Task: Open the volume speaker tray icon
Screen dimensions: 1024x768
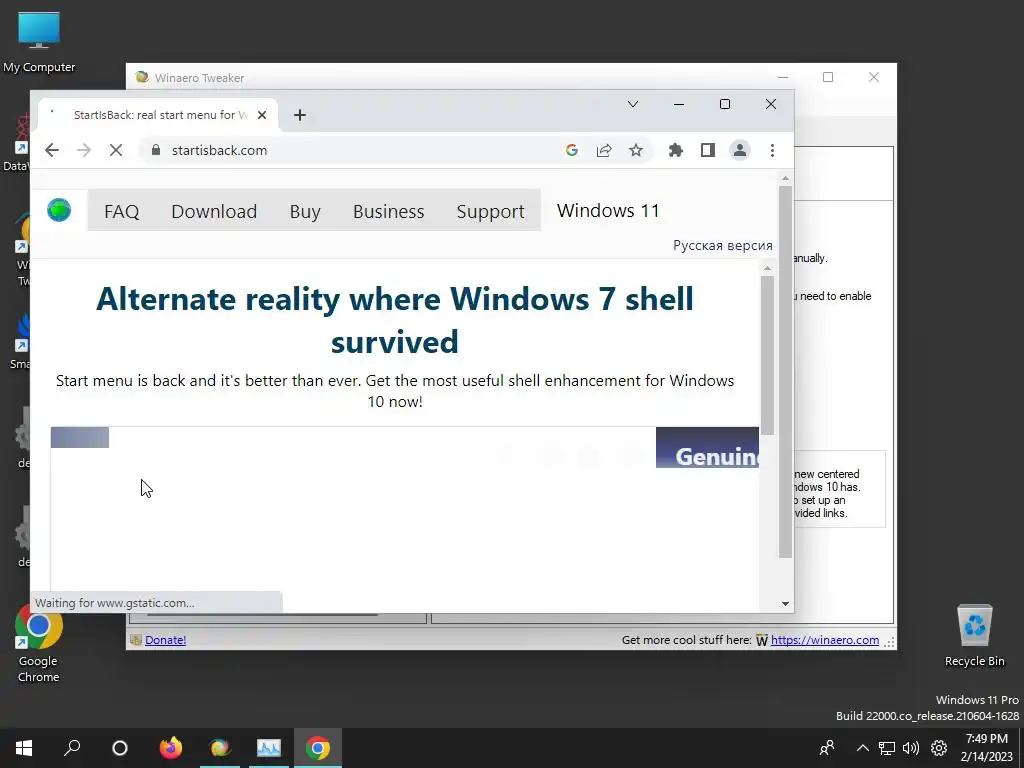Action: coord(910,748)
